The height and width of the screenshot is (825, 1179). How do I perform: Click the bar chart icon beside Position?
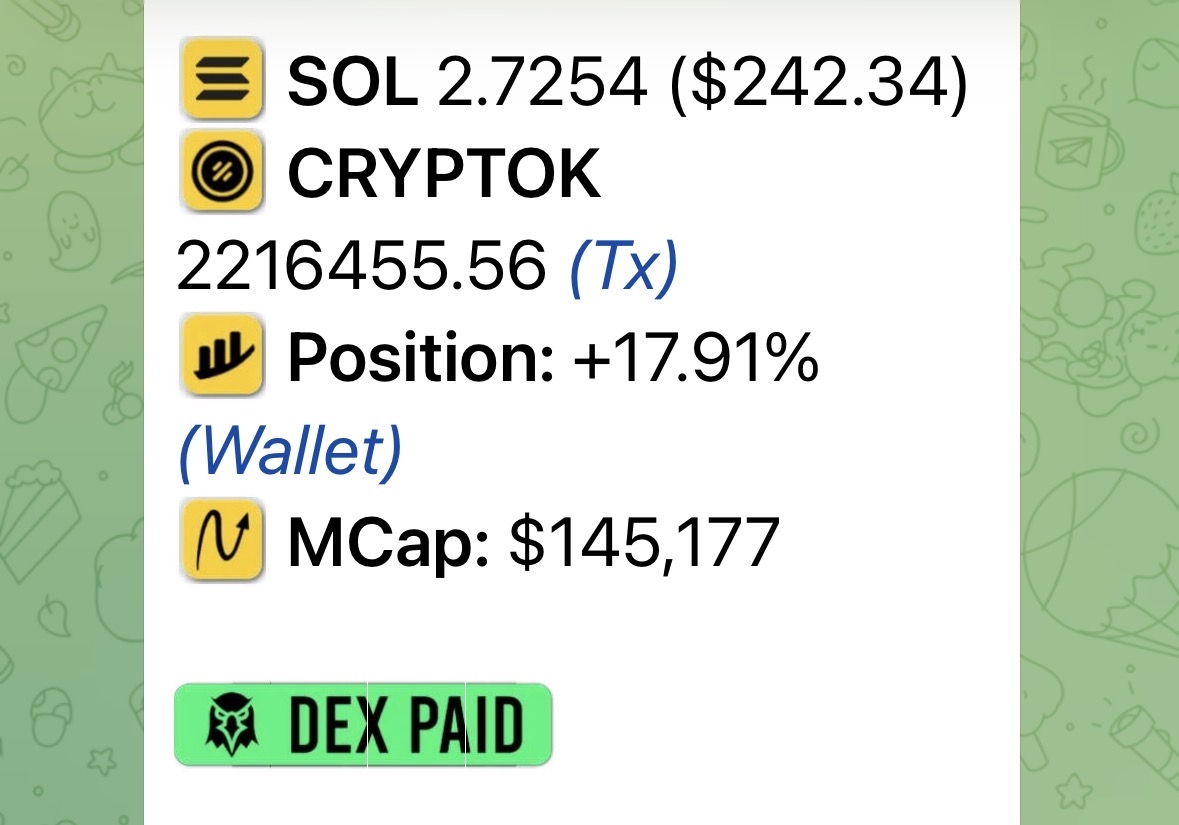[221, 357]
